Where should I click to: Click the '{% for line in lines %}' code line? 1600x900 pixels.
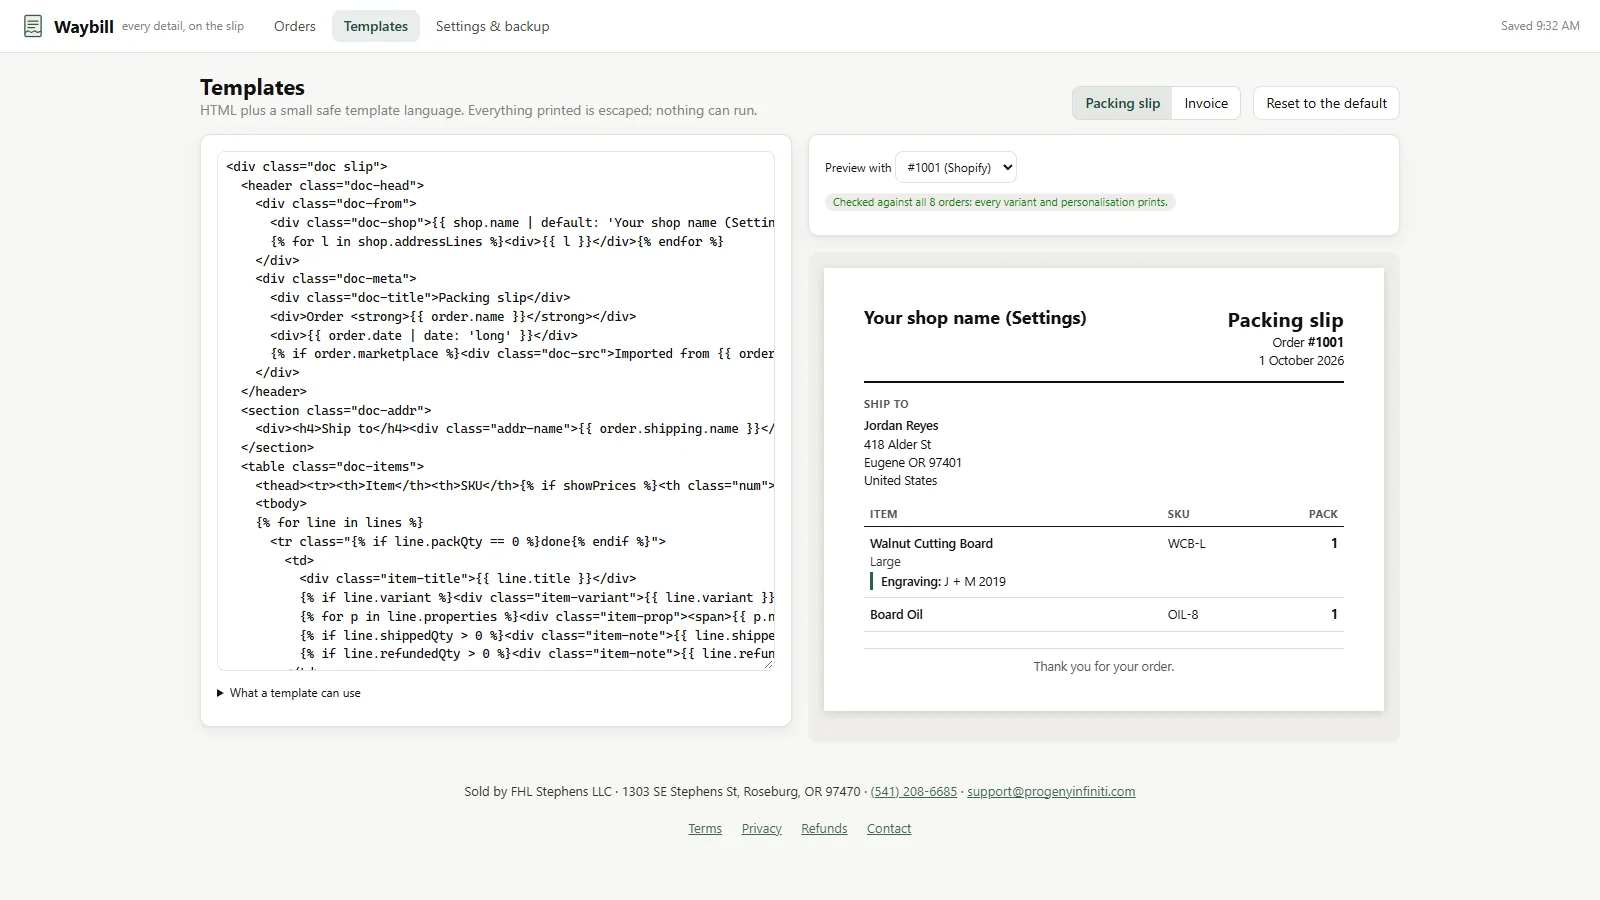pos(340,523)
